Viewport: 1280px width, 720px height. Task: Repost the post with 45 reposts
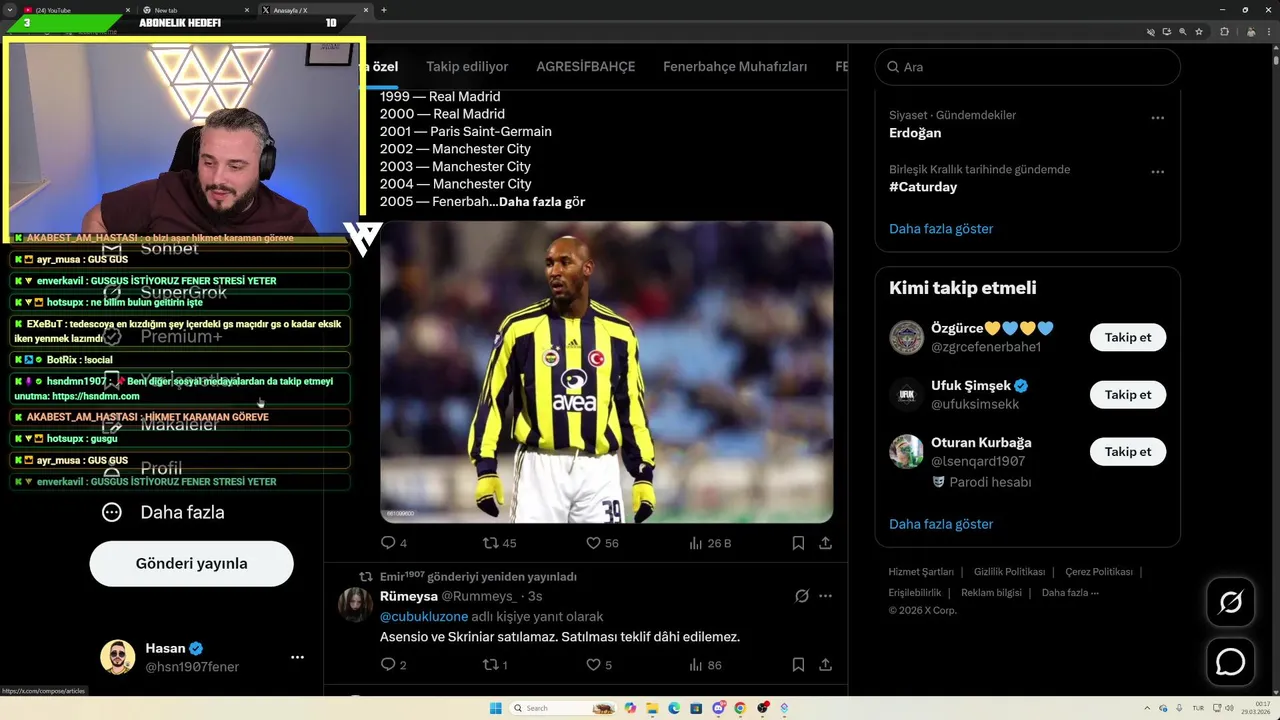[x=499, y=543]
